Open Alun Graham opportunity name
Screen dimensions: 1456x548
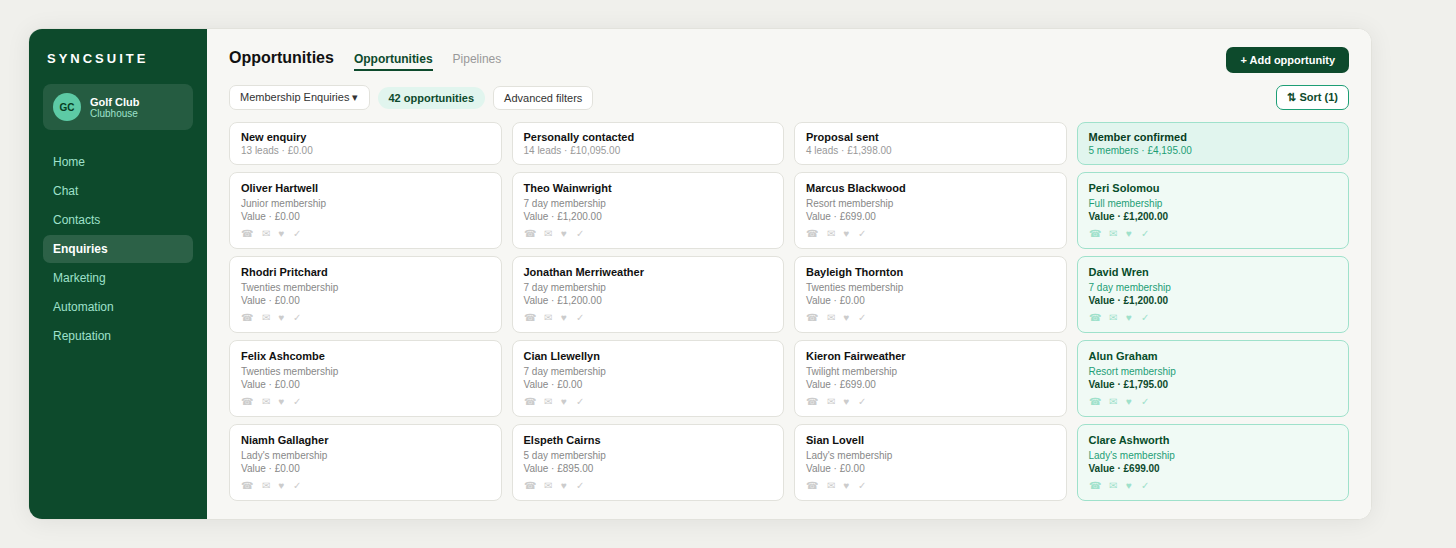click(x=1123, y=356)
